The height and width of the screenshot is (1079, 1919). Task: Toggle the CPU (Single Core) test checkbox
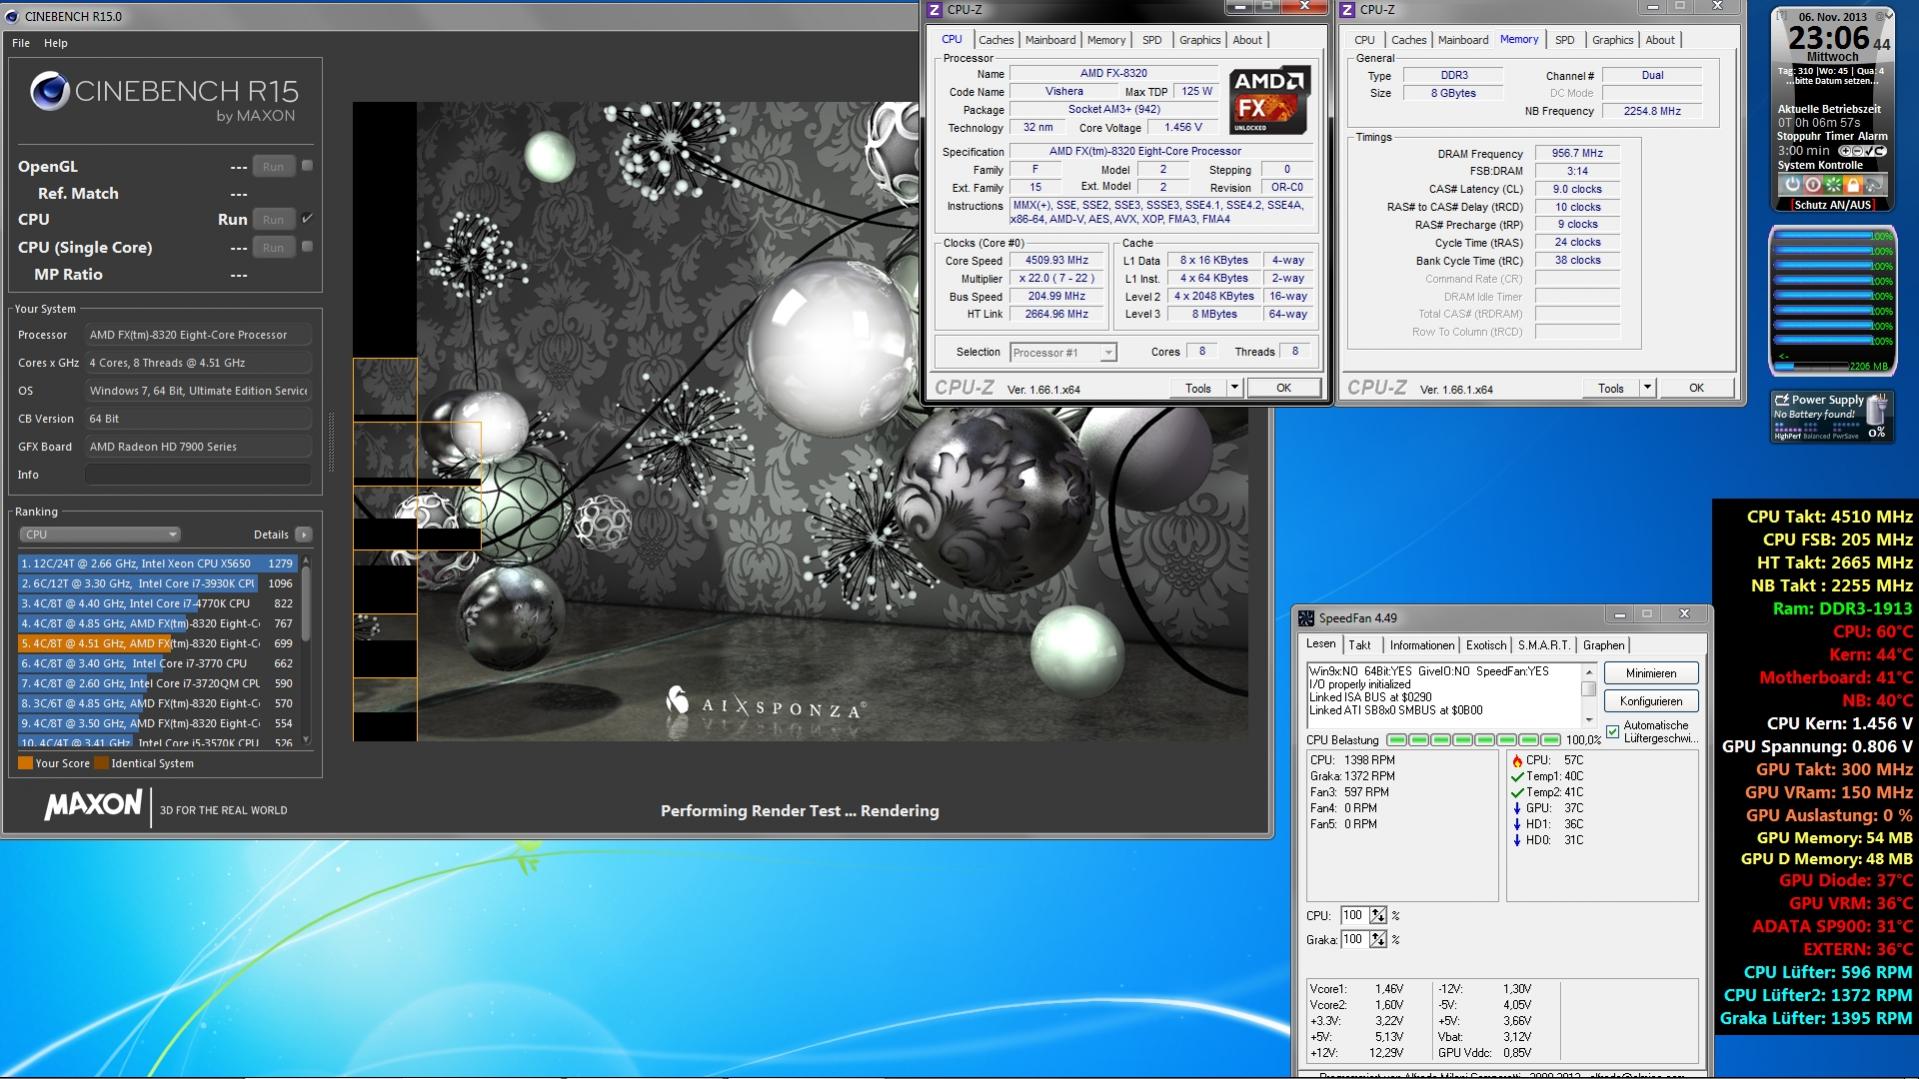(307, 247)
